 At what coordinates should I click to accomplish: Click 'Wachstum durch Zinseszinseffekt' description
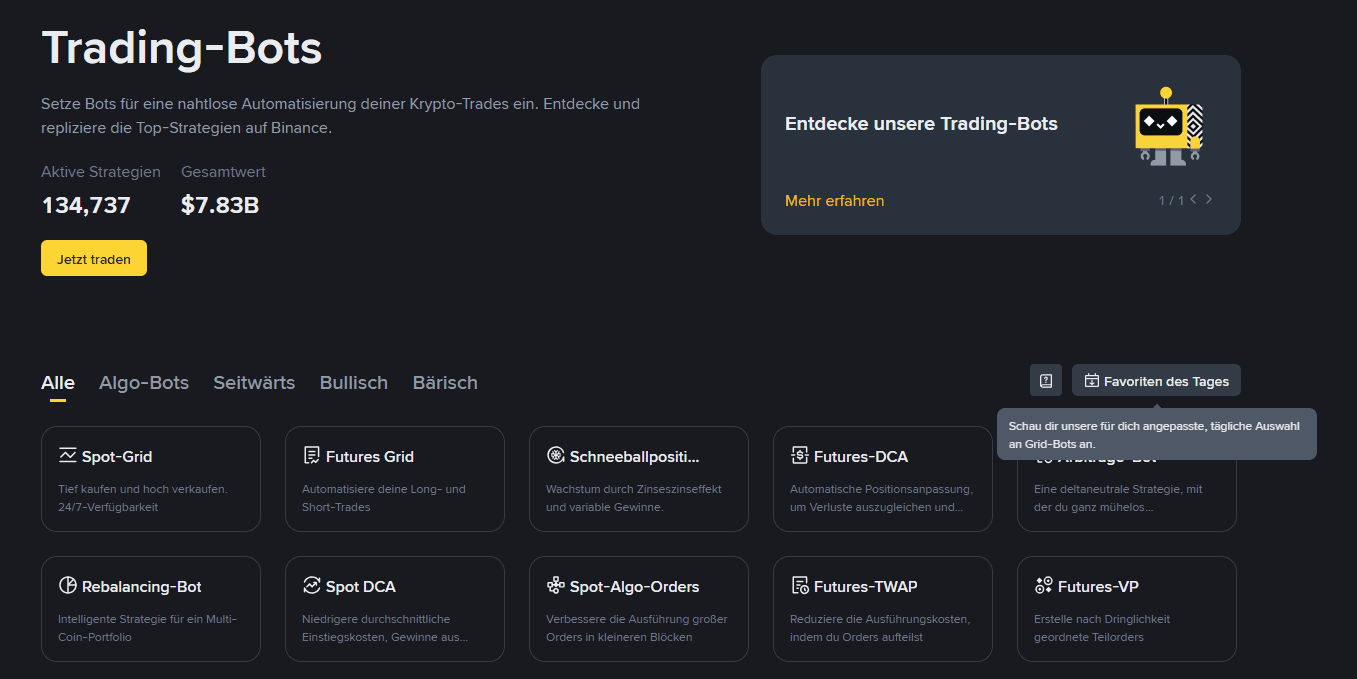(x=634, y=498)
